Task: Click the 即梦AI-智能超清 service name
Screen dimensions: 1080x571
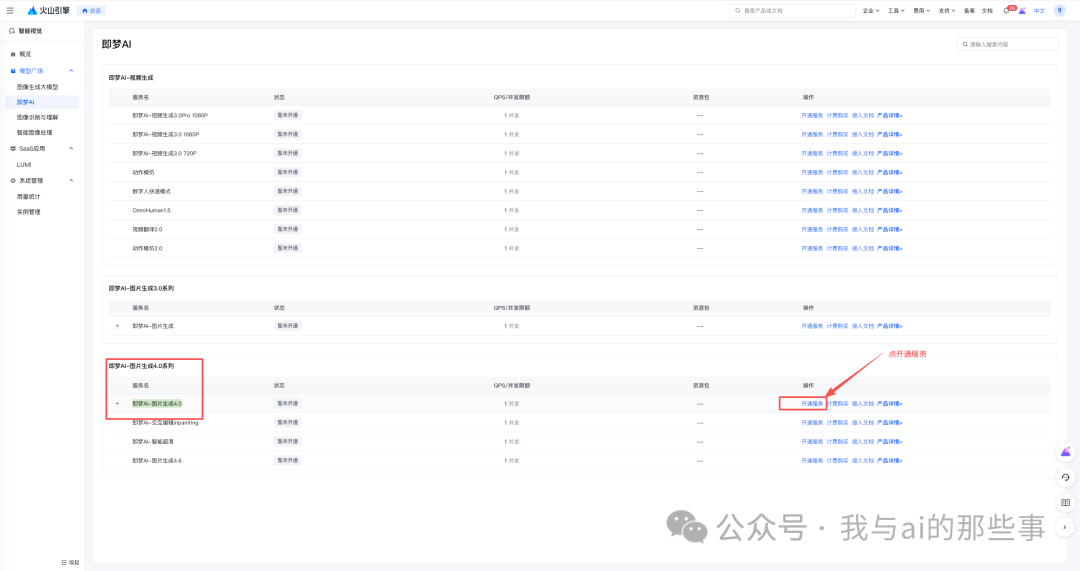Action: (x=153, y=442)
